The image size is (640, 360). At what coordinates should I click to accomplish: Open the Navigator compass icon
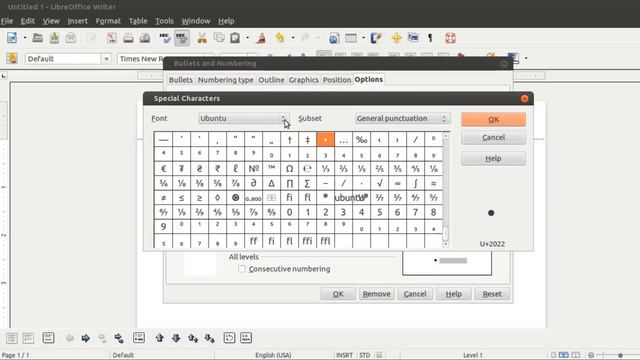pyautogui.click(x=396, y=38)
